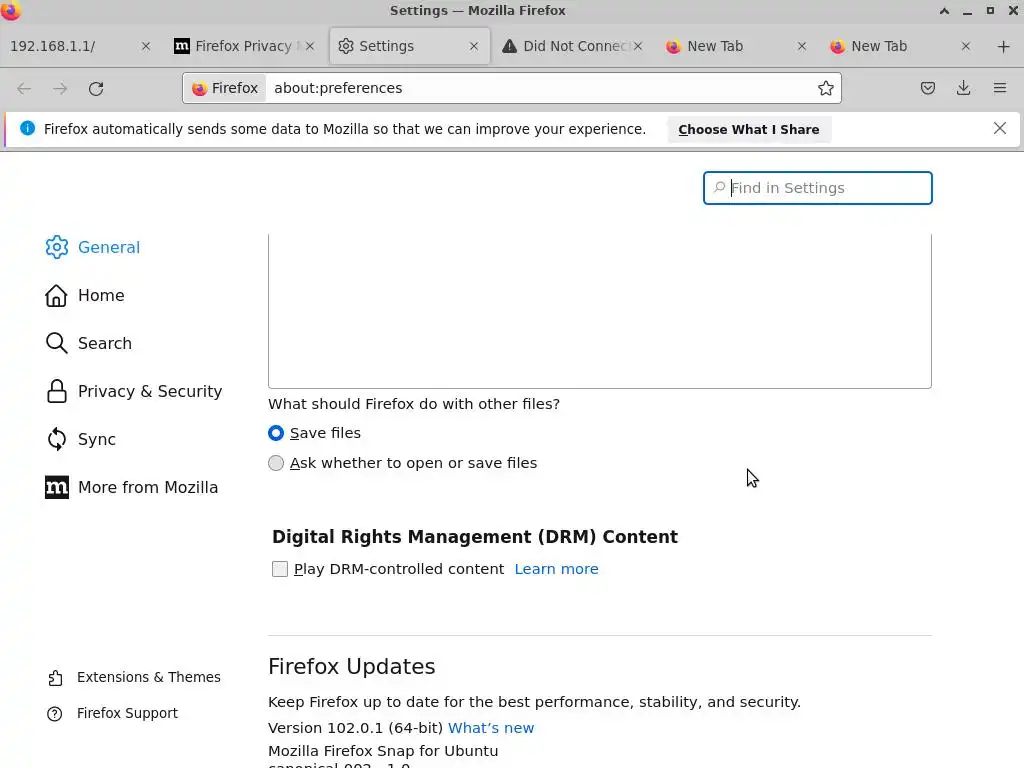This screenshot has height=768, width=1024.
Task: Select Ask whether to open or save files
Action: pos(276,463)
